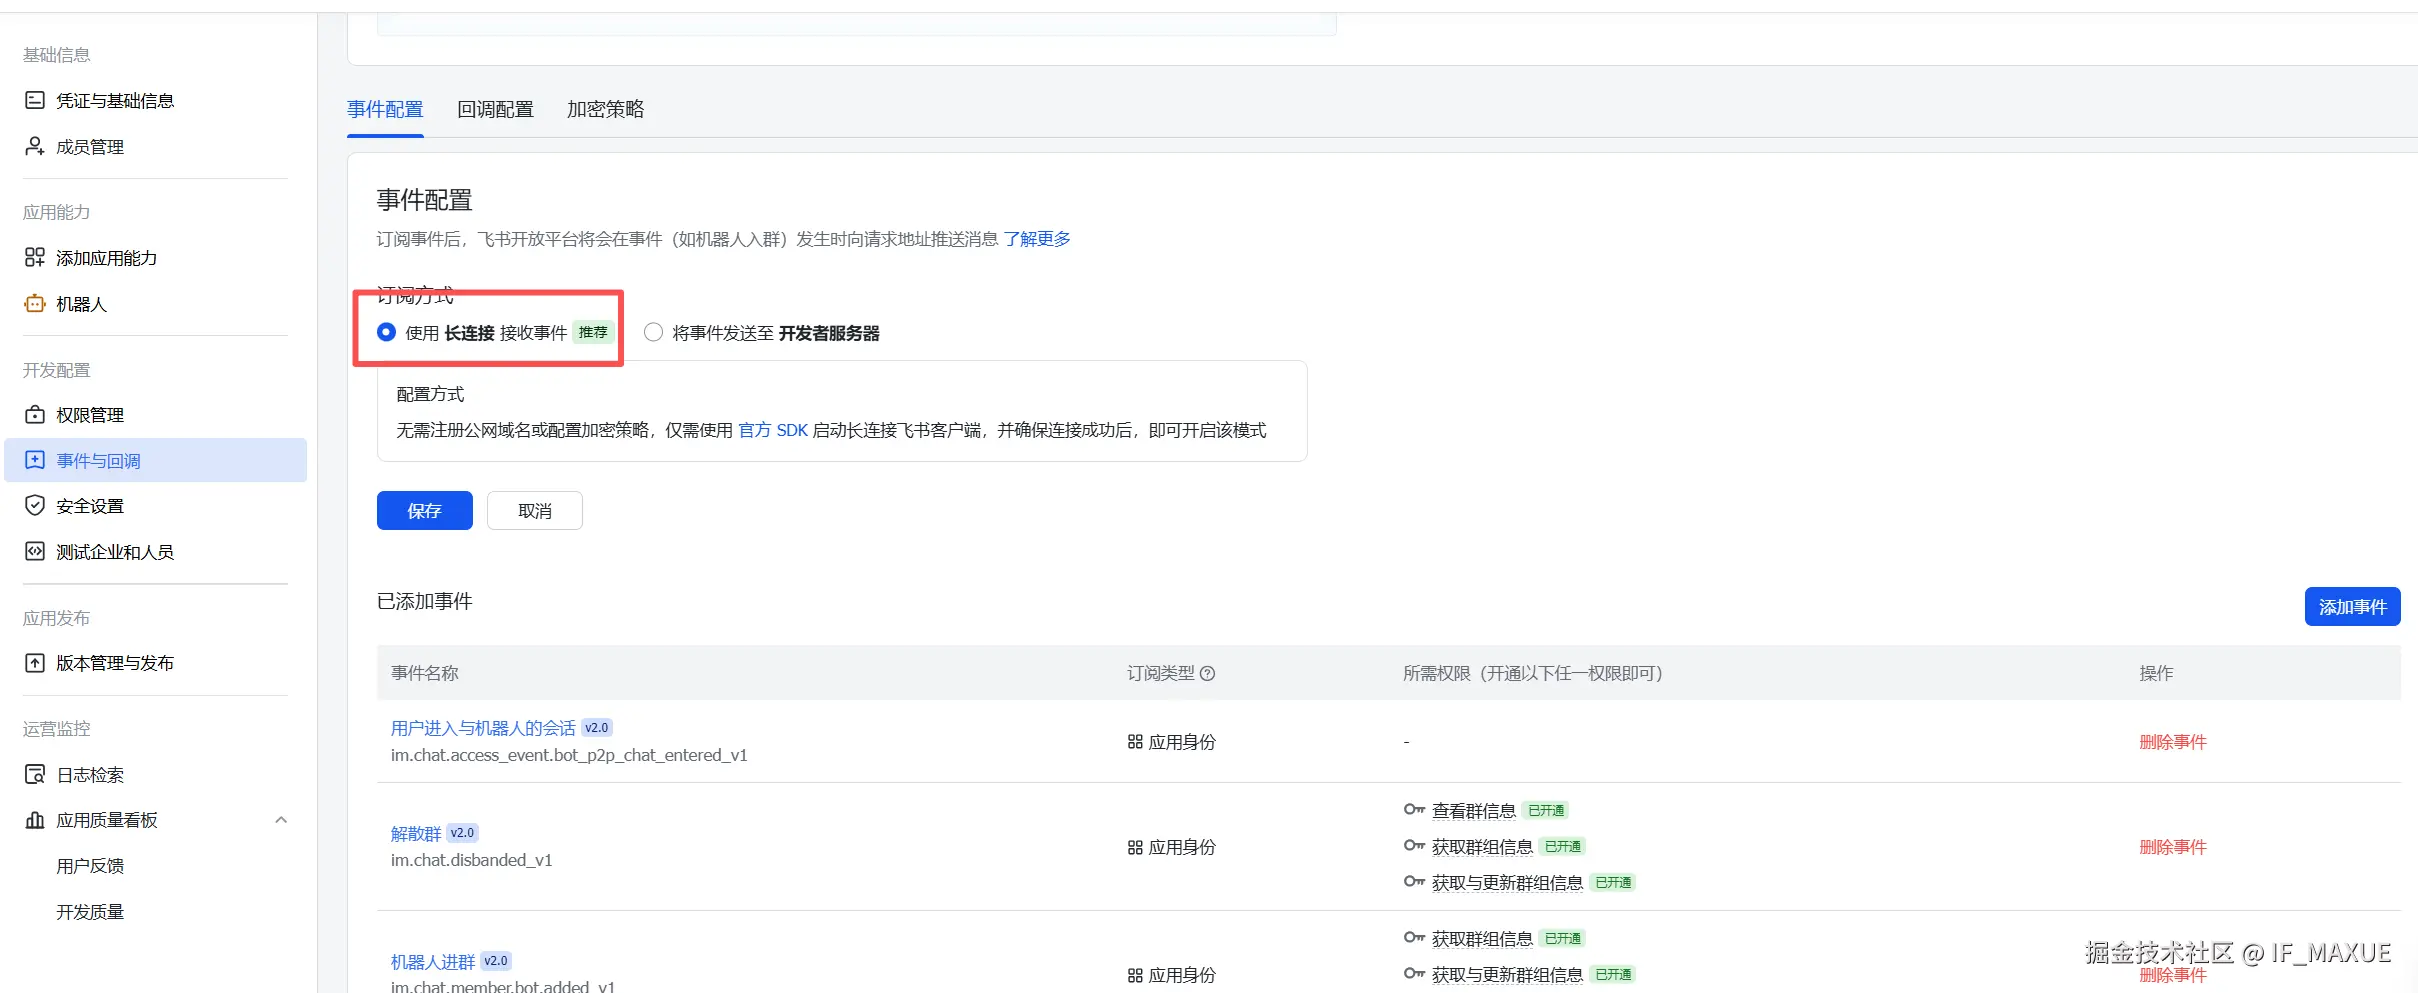This screenshot has height=993, width=2418.
Task: Open the 机器人进群 event link
Action: coord(433,961)
